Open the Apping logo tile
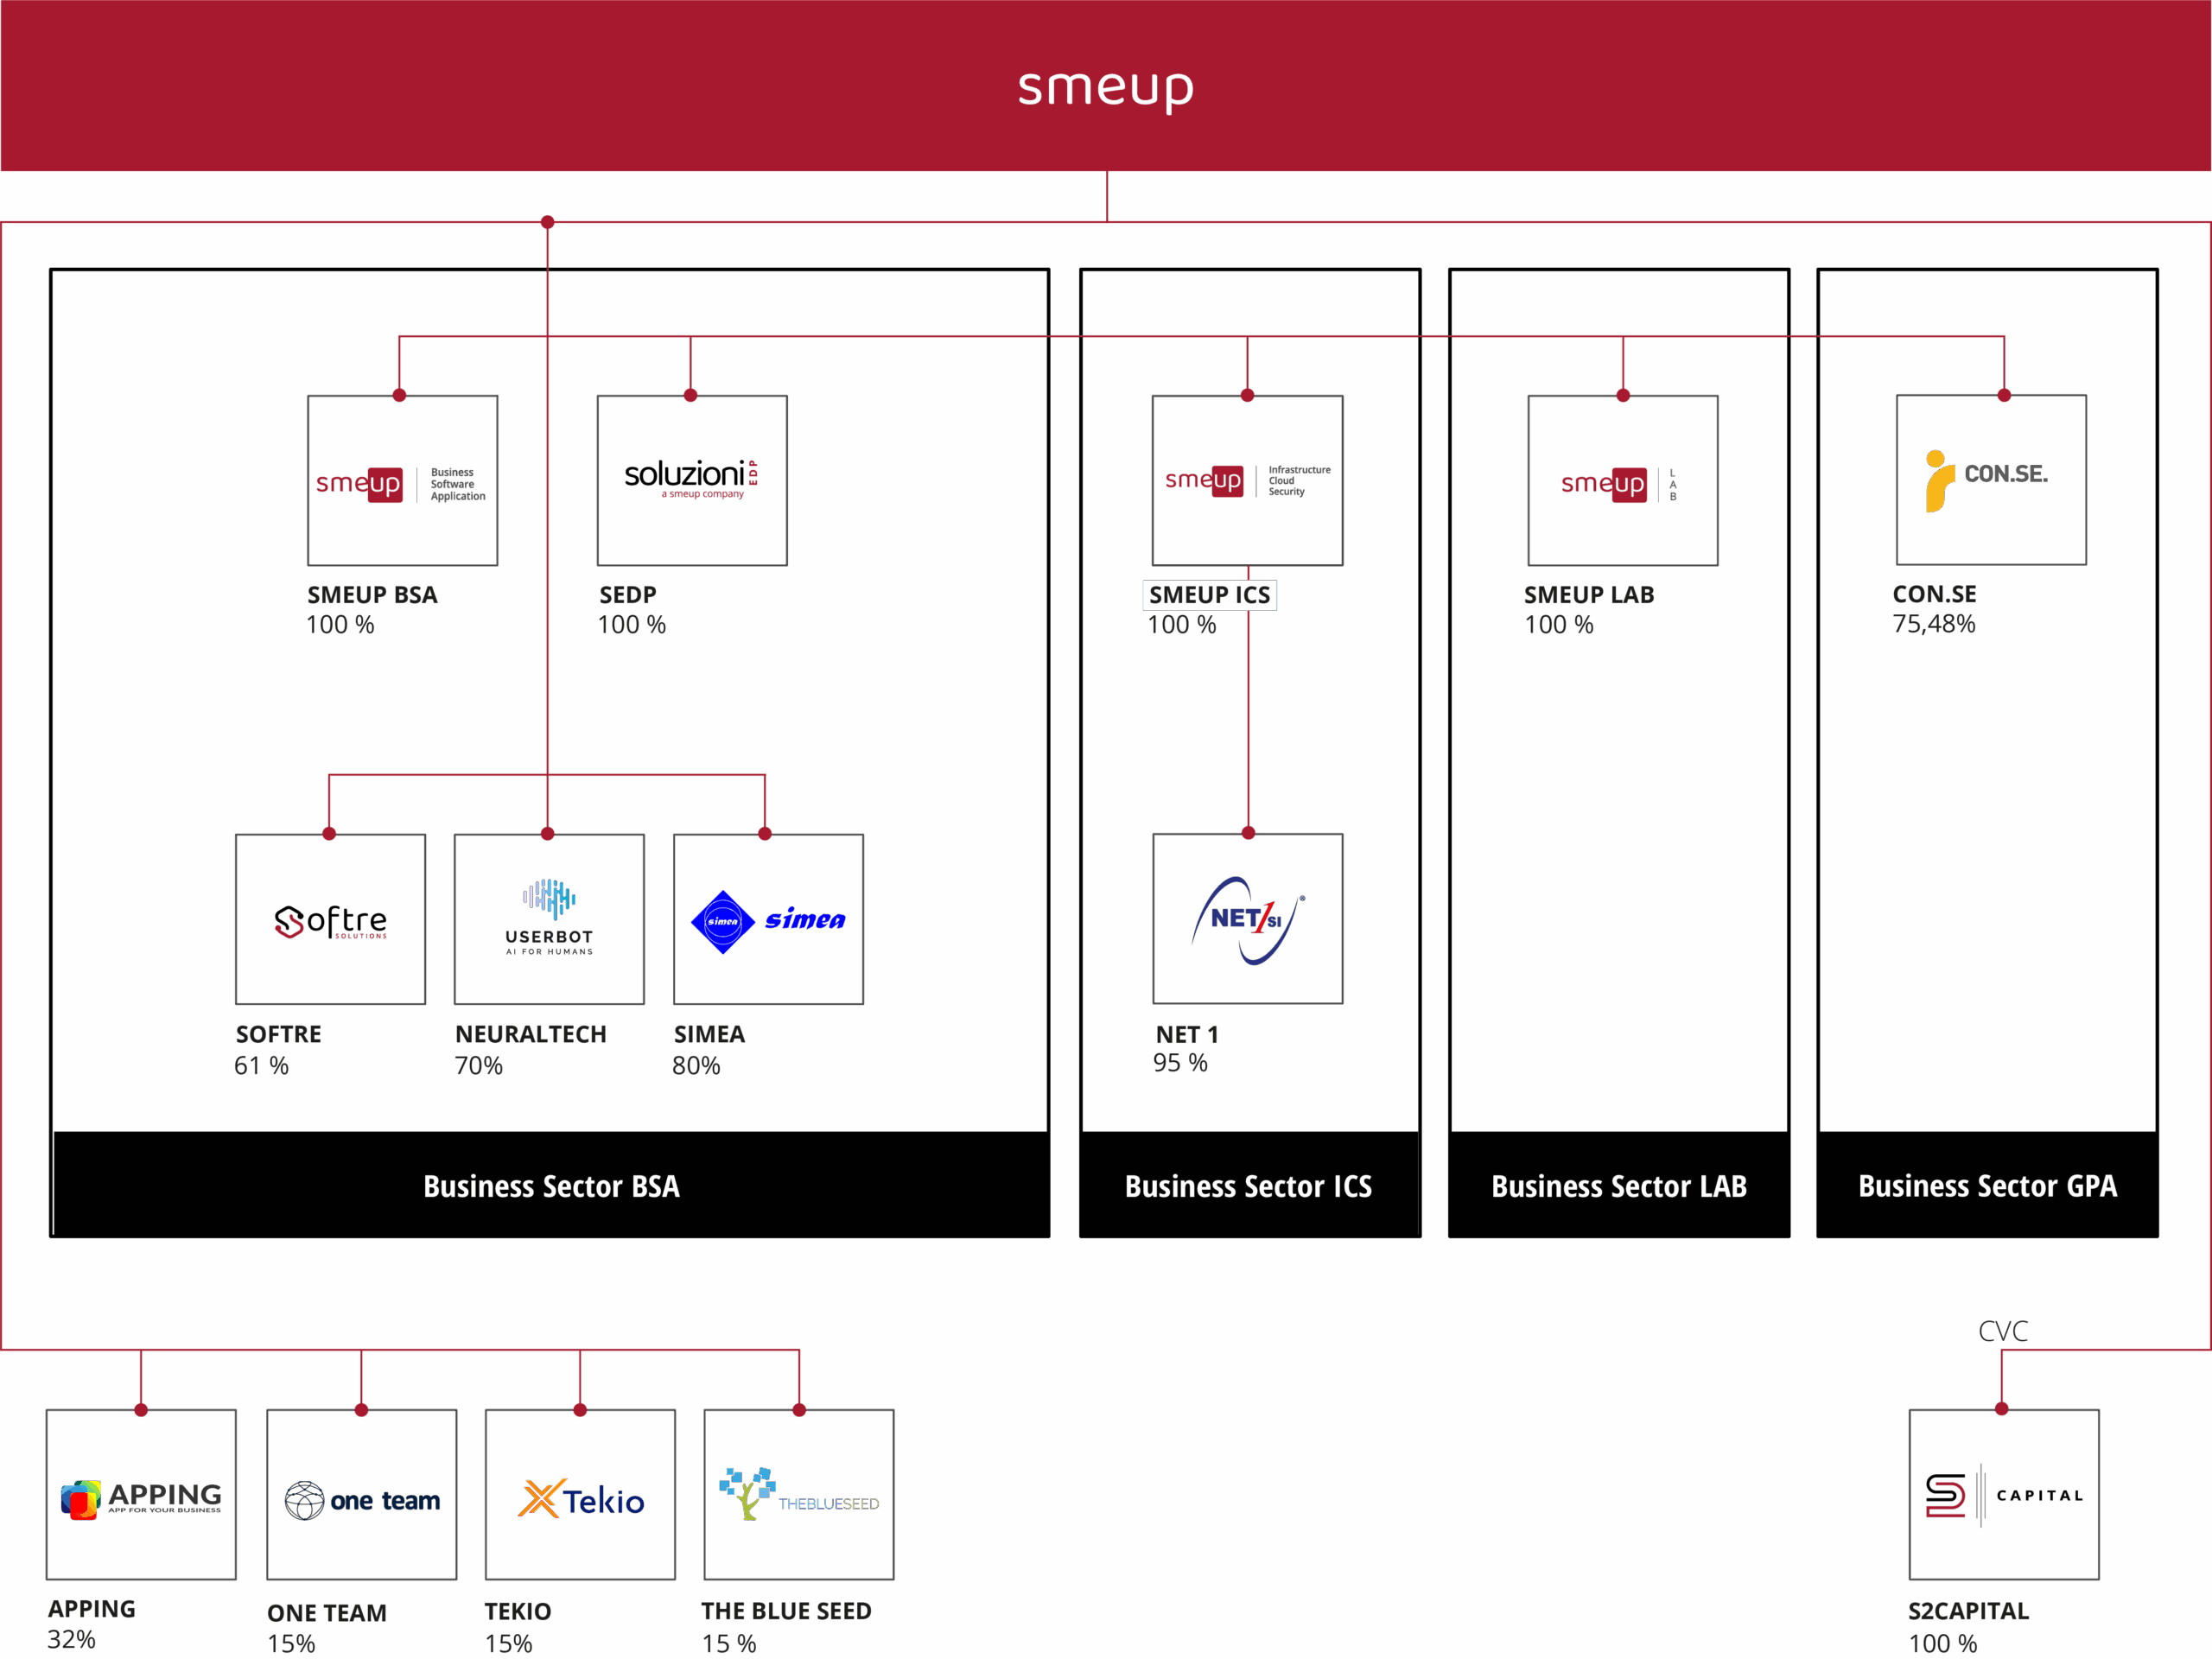Screen dimensions: 2212x1659 [x=141, y=1495]
